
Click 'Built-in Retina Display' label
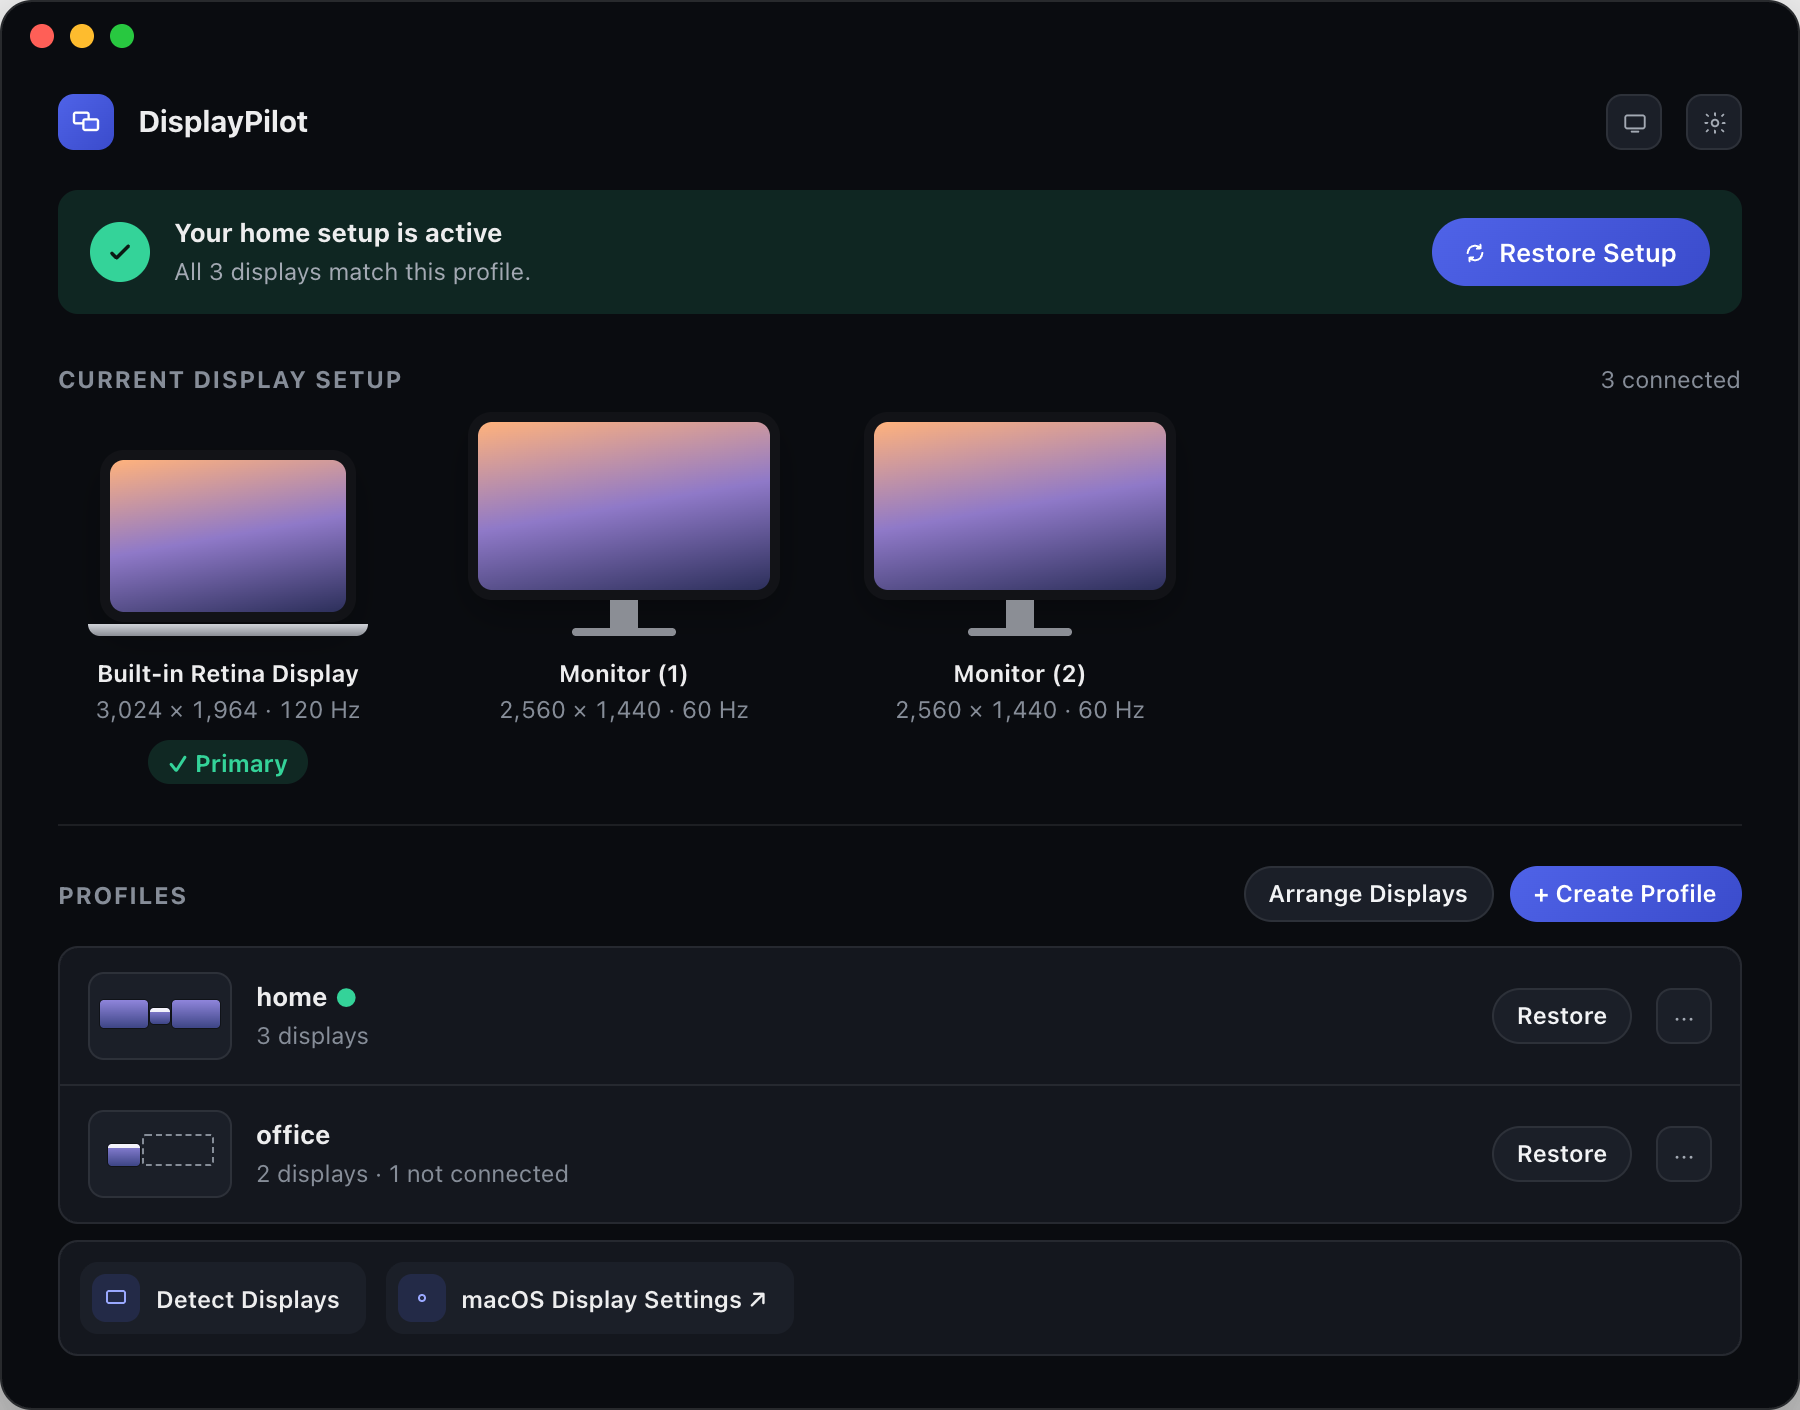pos(228,674)
